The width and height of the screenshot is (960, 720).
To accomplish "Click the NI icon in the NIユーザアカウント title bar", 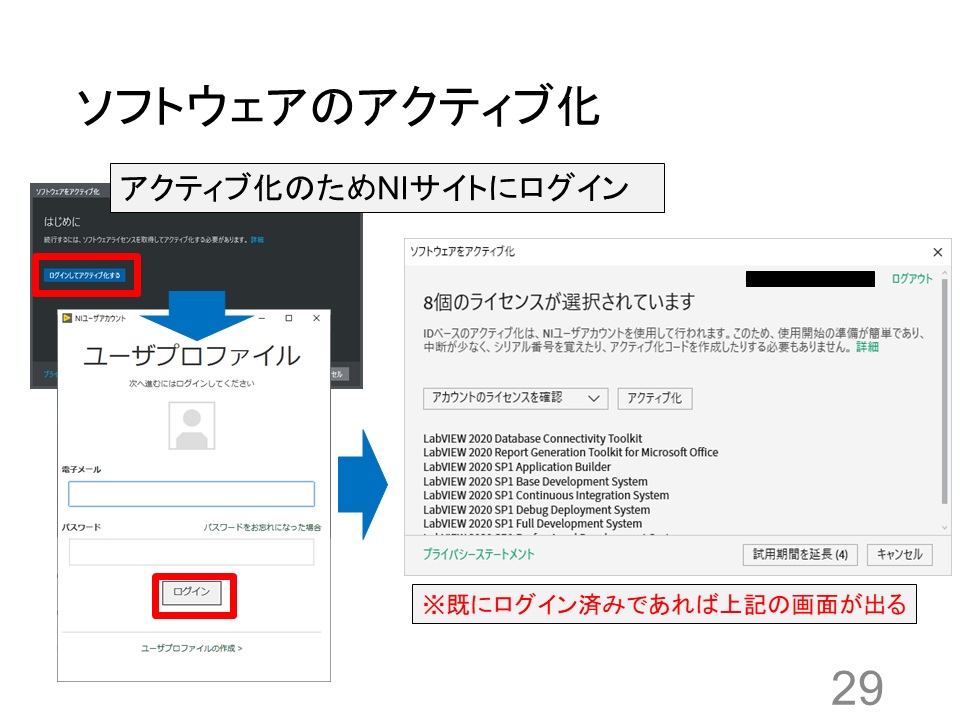I will (67, 318).
